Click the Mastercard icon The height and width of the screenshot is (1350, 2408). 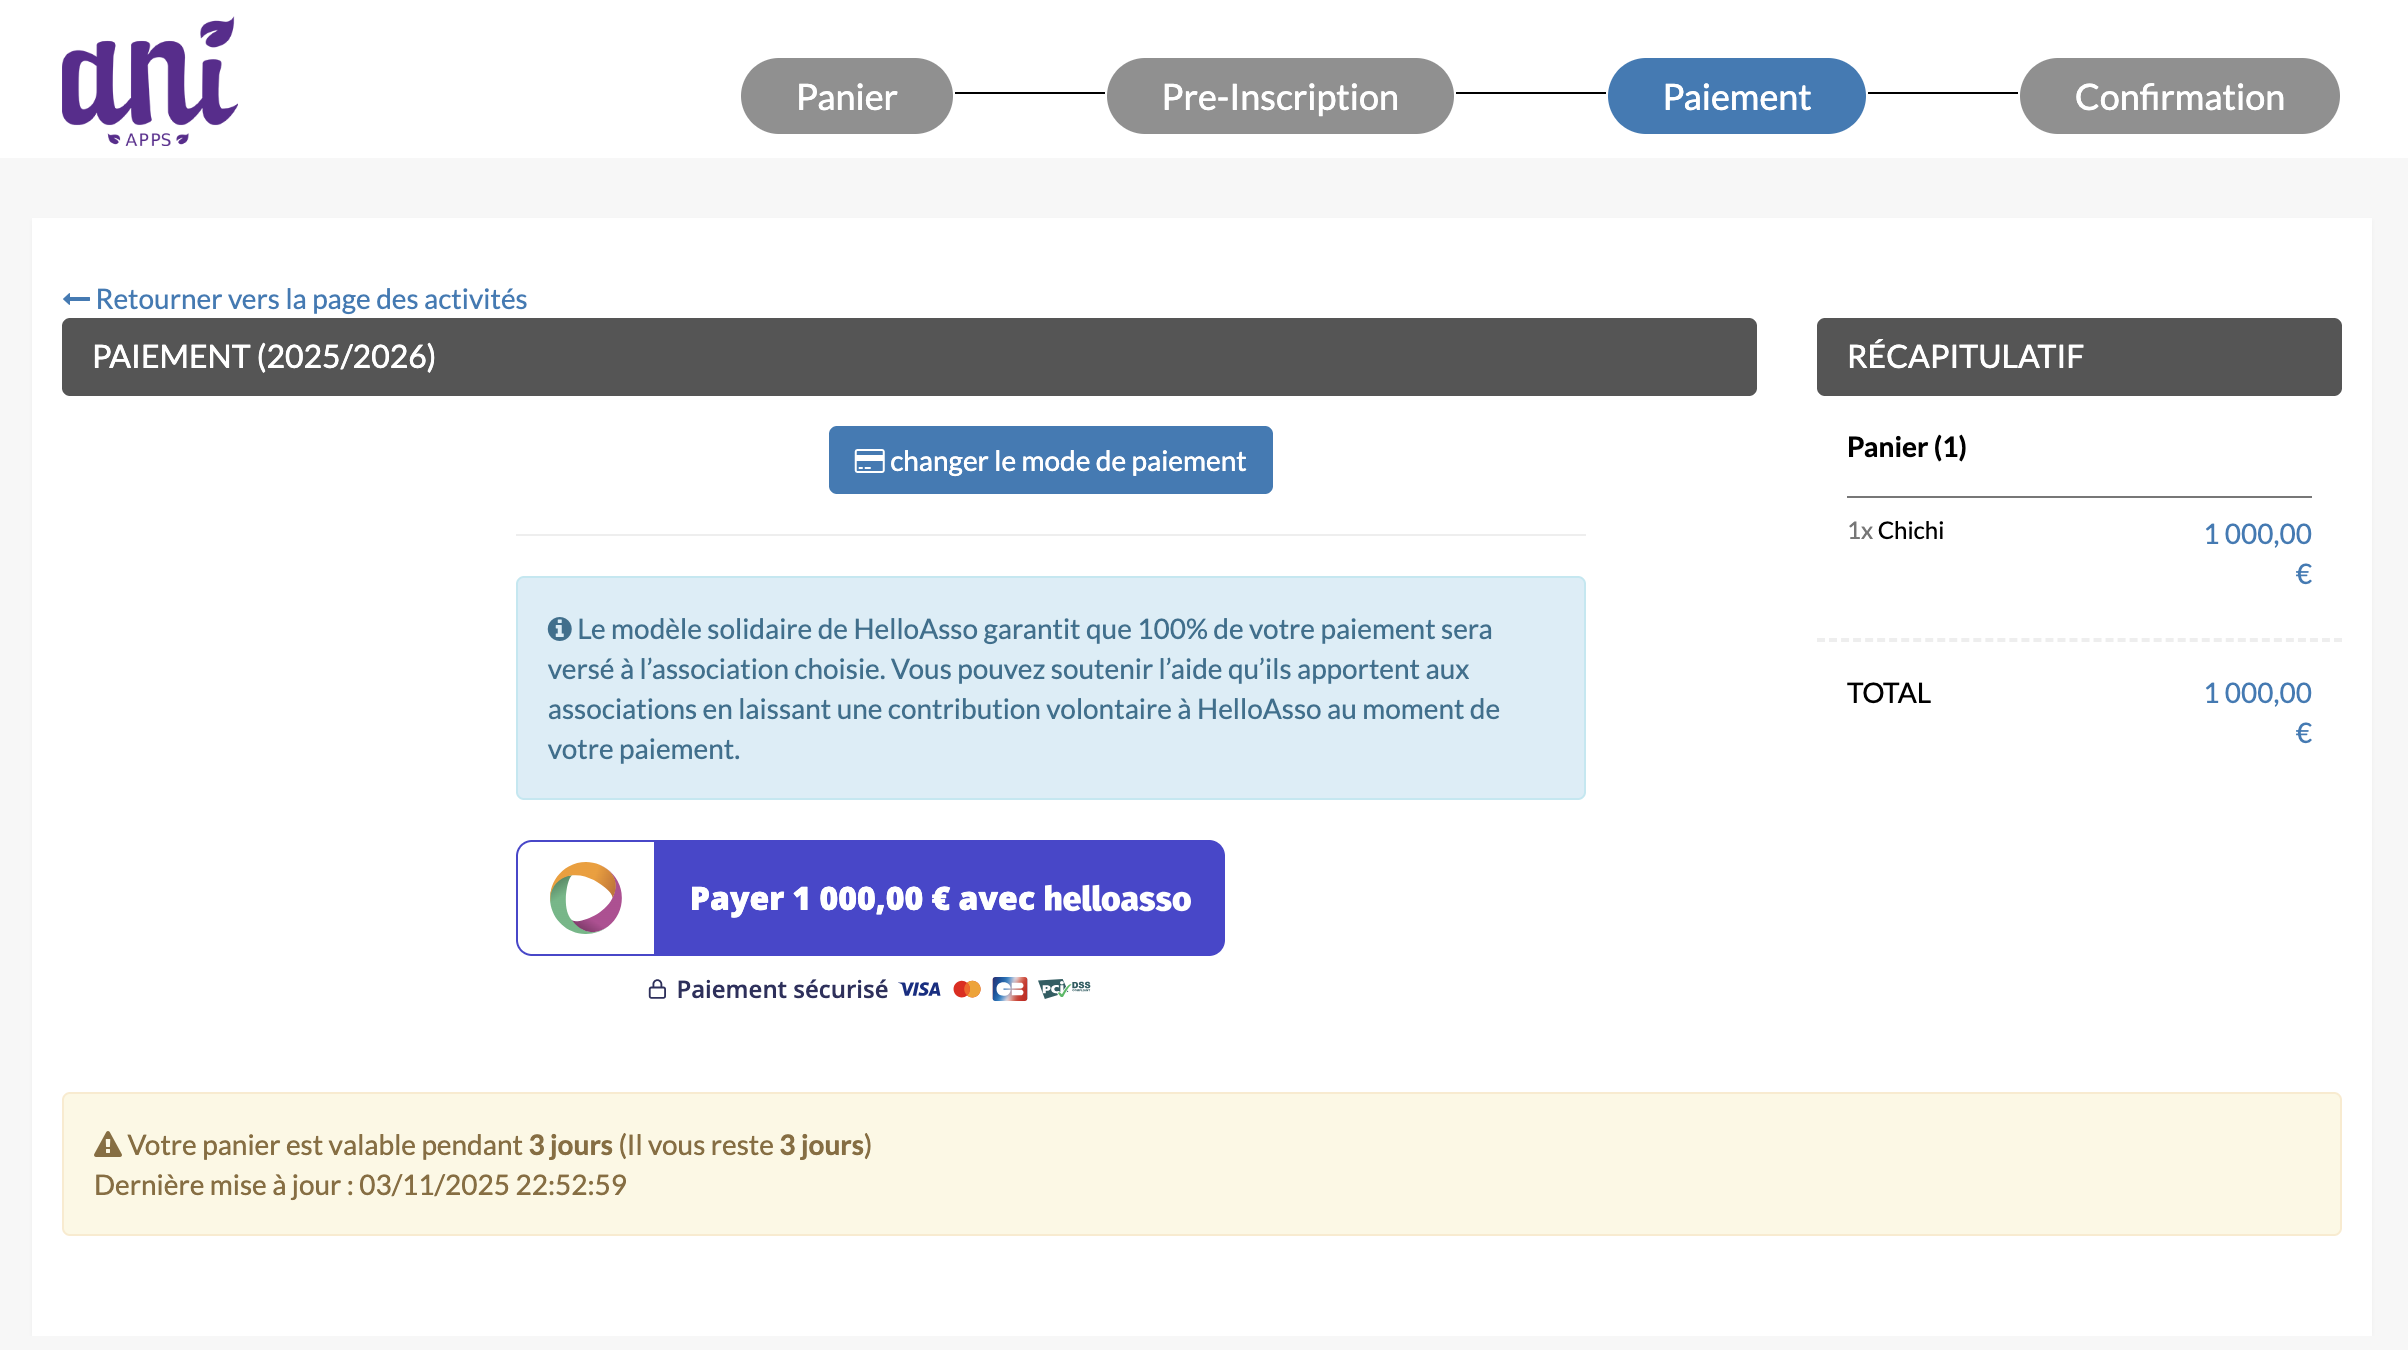pyautogui.click(x=967, y=990)
